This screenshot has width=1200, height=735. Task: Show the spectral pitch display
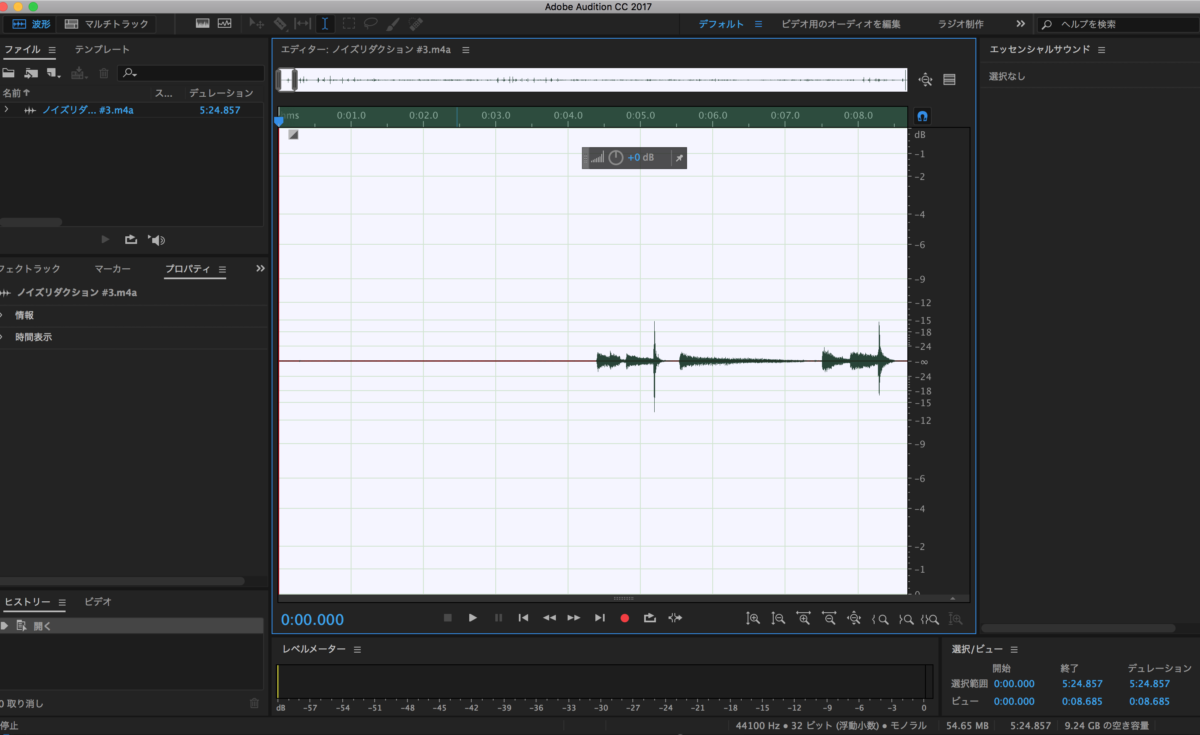224,23
